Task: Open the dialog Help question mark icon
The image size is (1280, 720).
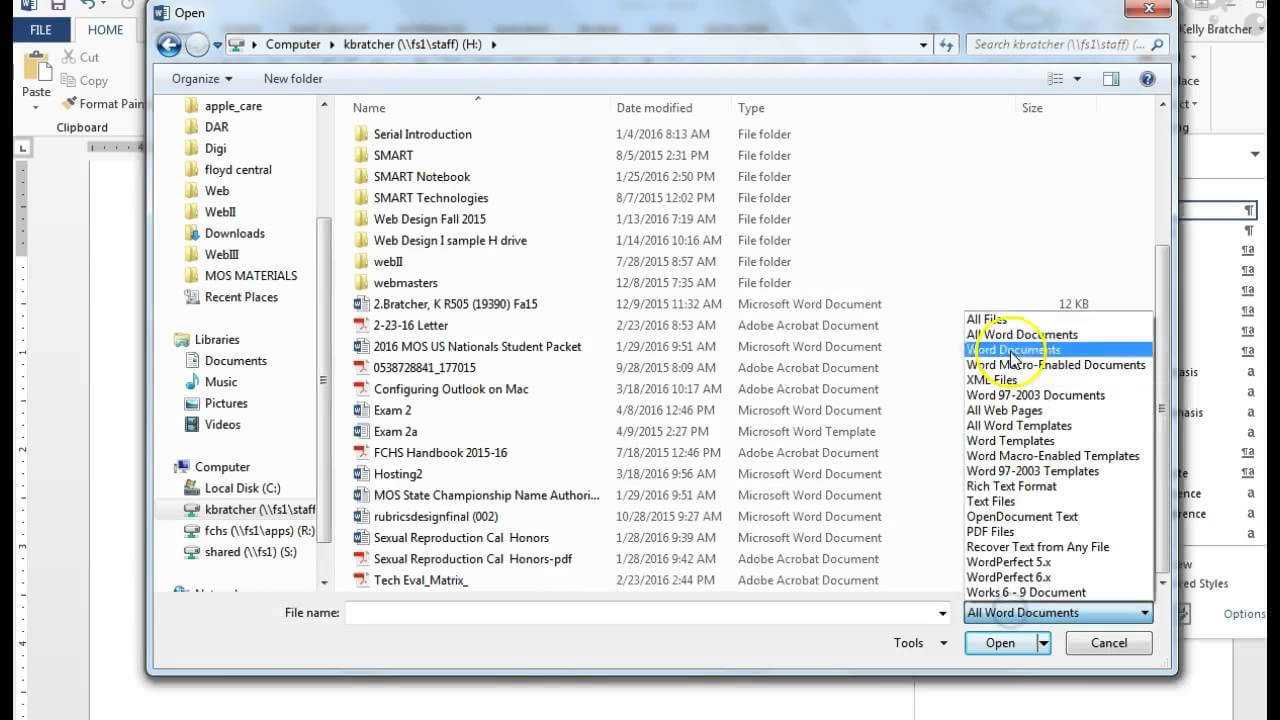Action: tap(1147, 79)
